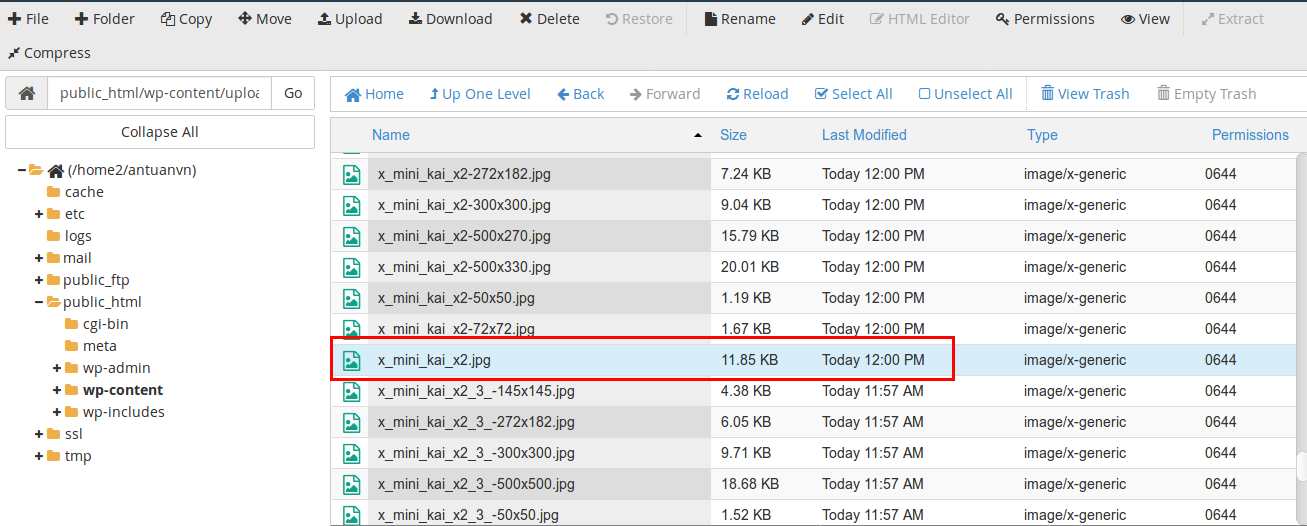Click image icon of x_mini_kai_x2-500x330.jpg
This screenshot has width=1307, height=526.
click(x=351, y=267)
